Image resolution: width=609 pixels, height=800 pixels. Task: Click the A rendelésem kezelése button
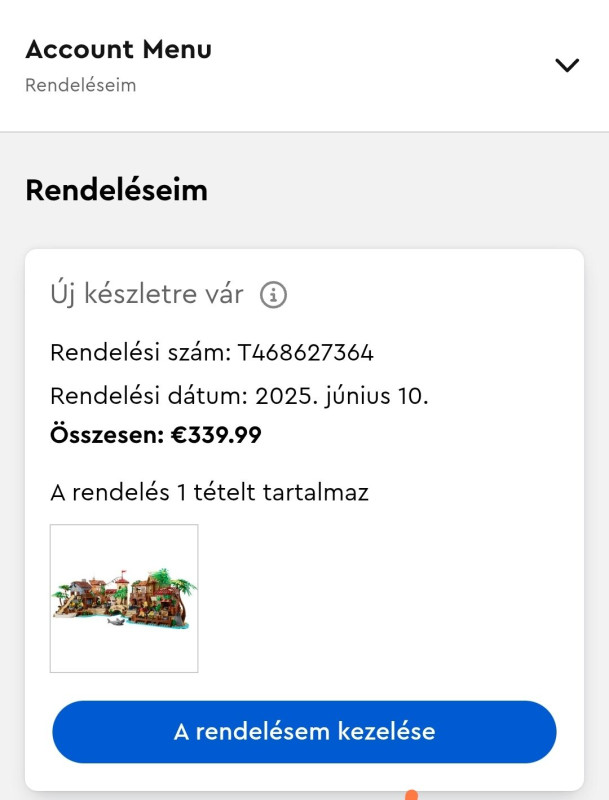click(x=304, y=732)
